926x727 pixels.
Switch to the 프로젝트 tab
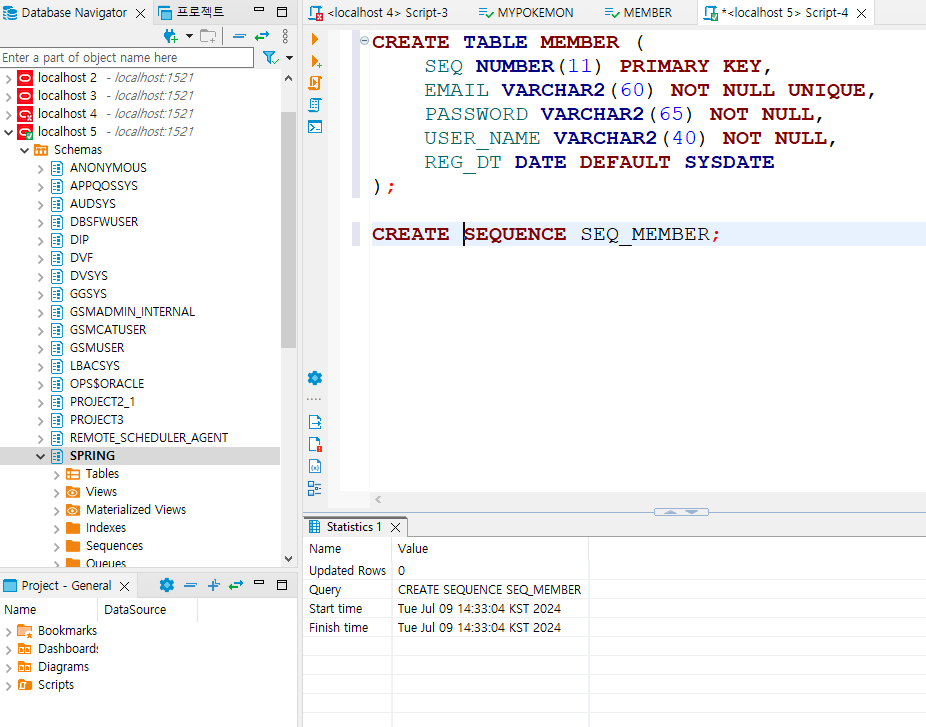point(200,13)
